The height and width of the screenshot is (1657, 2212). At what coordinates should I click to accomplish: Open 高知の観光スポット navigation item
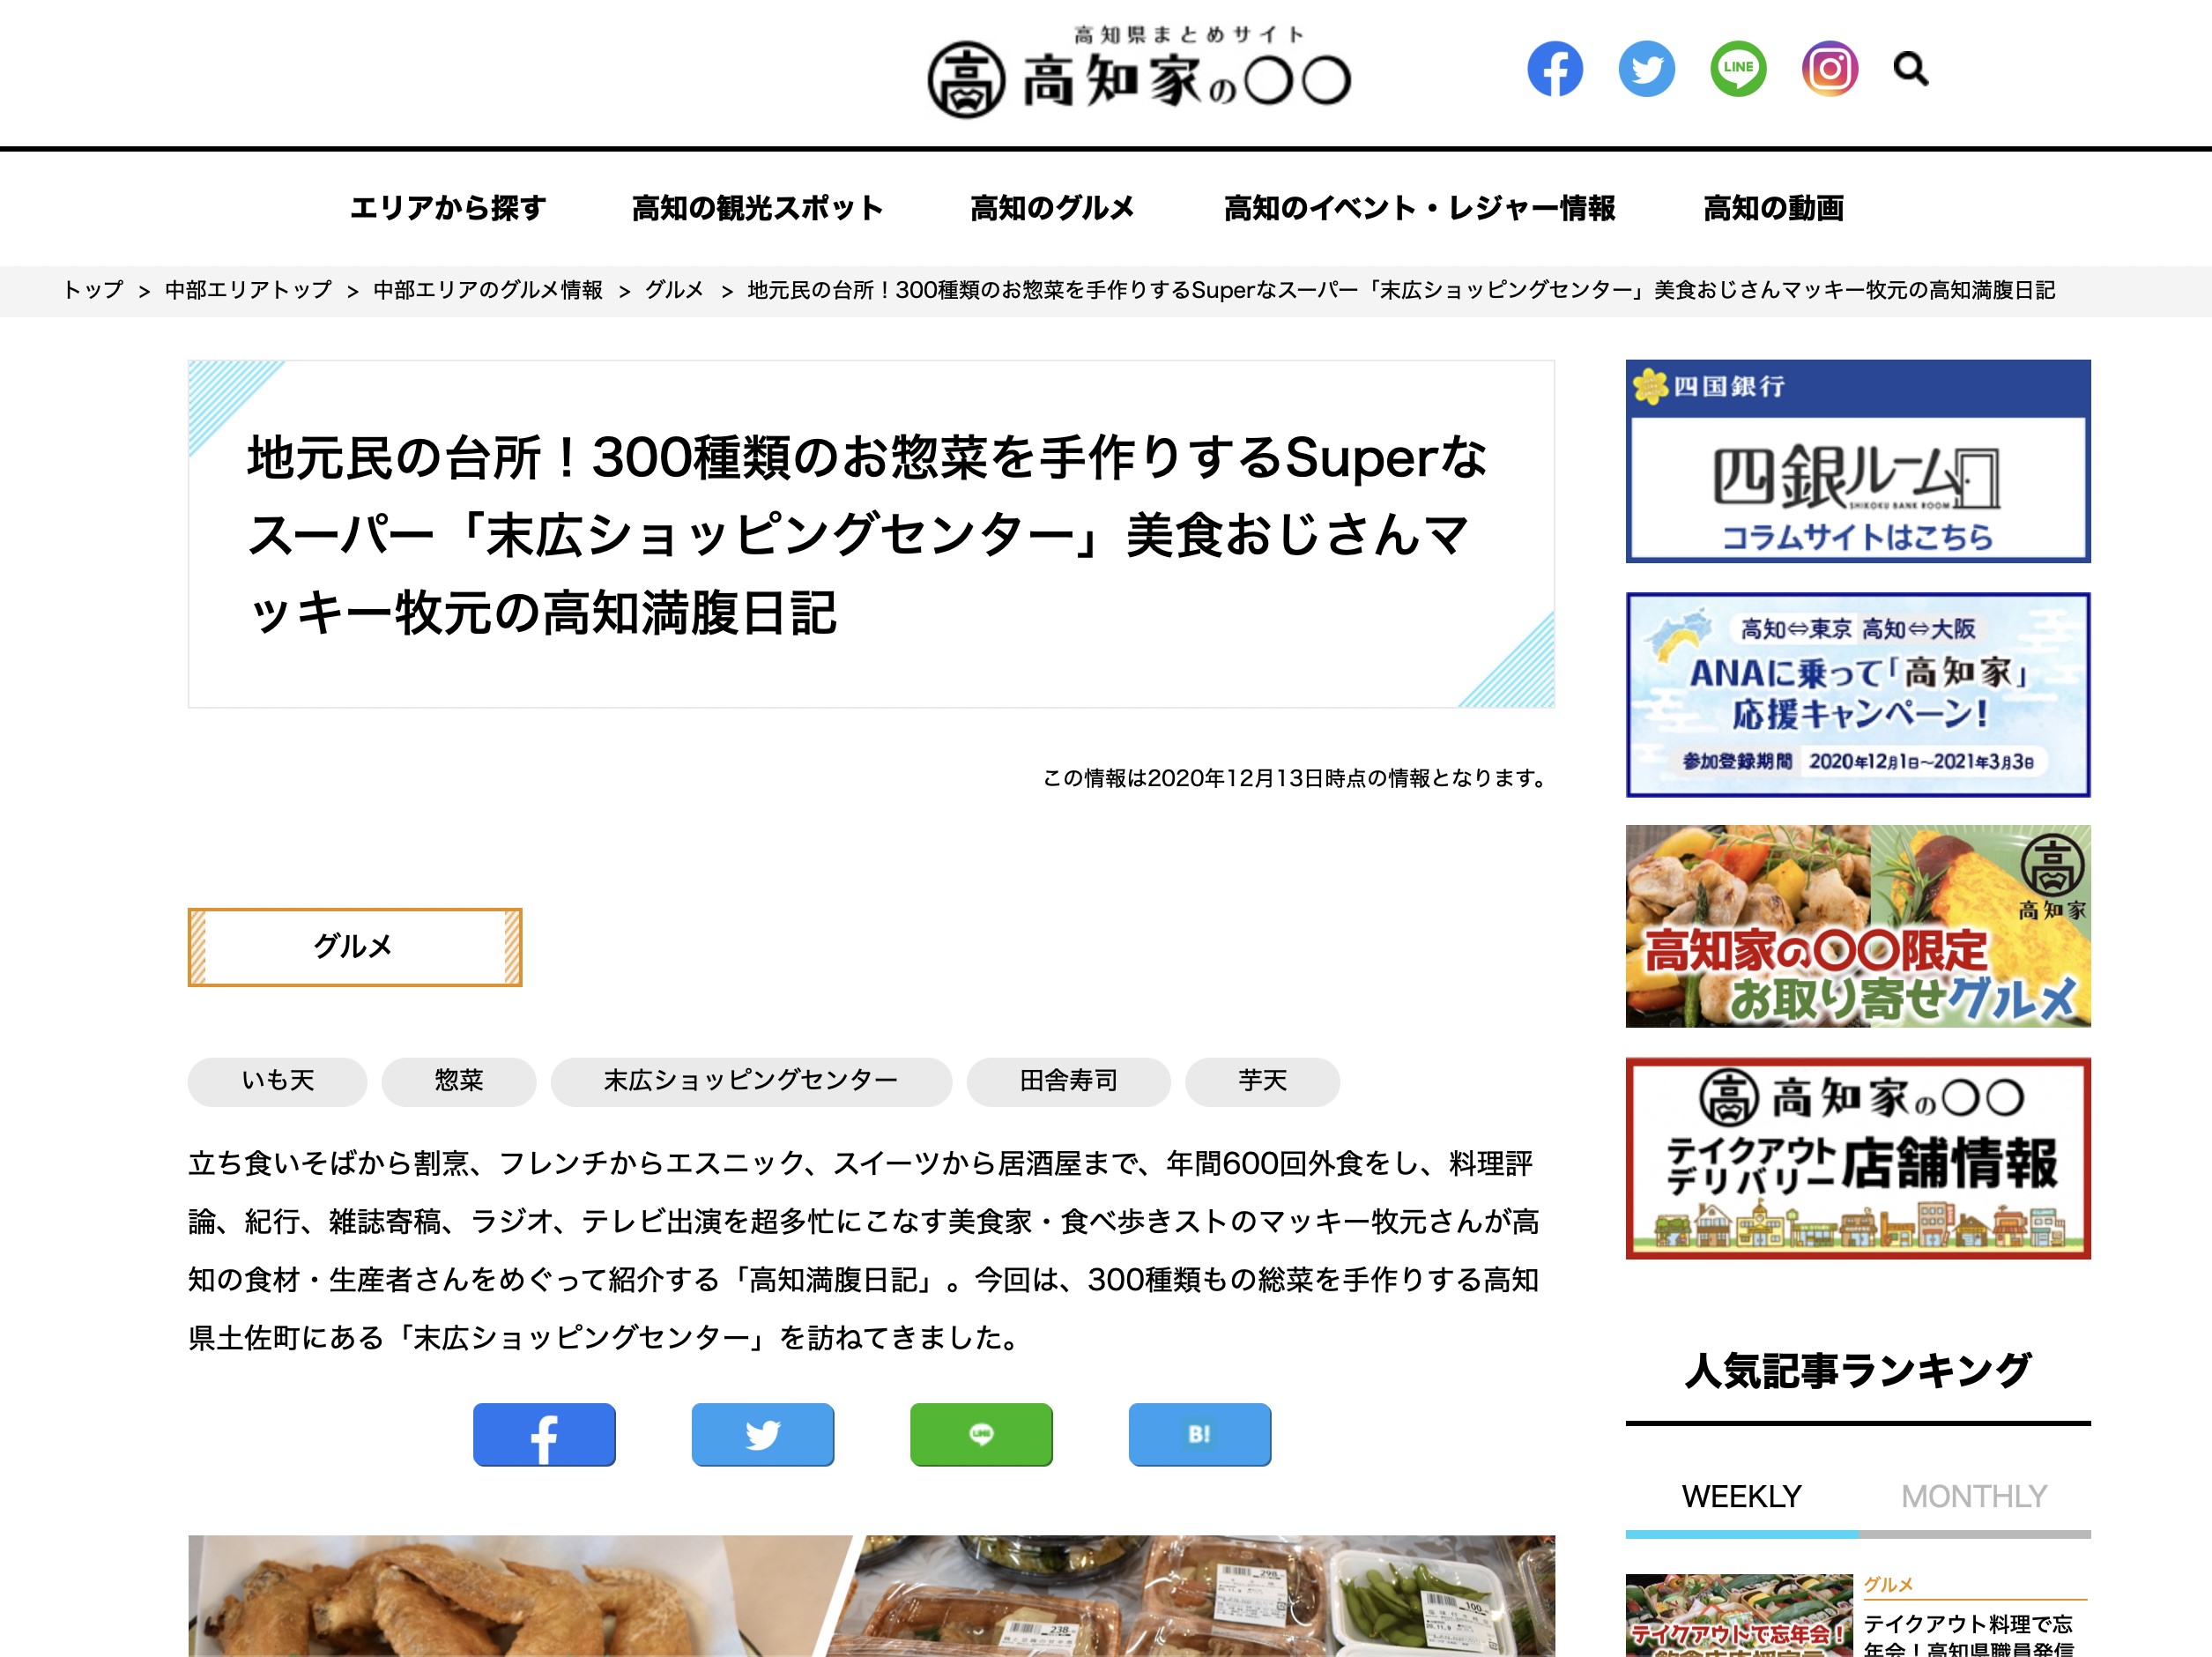tap(757, 208)
